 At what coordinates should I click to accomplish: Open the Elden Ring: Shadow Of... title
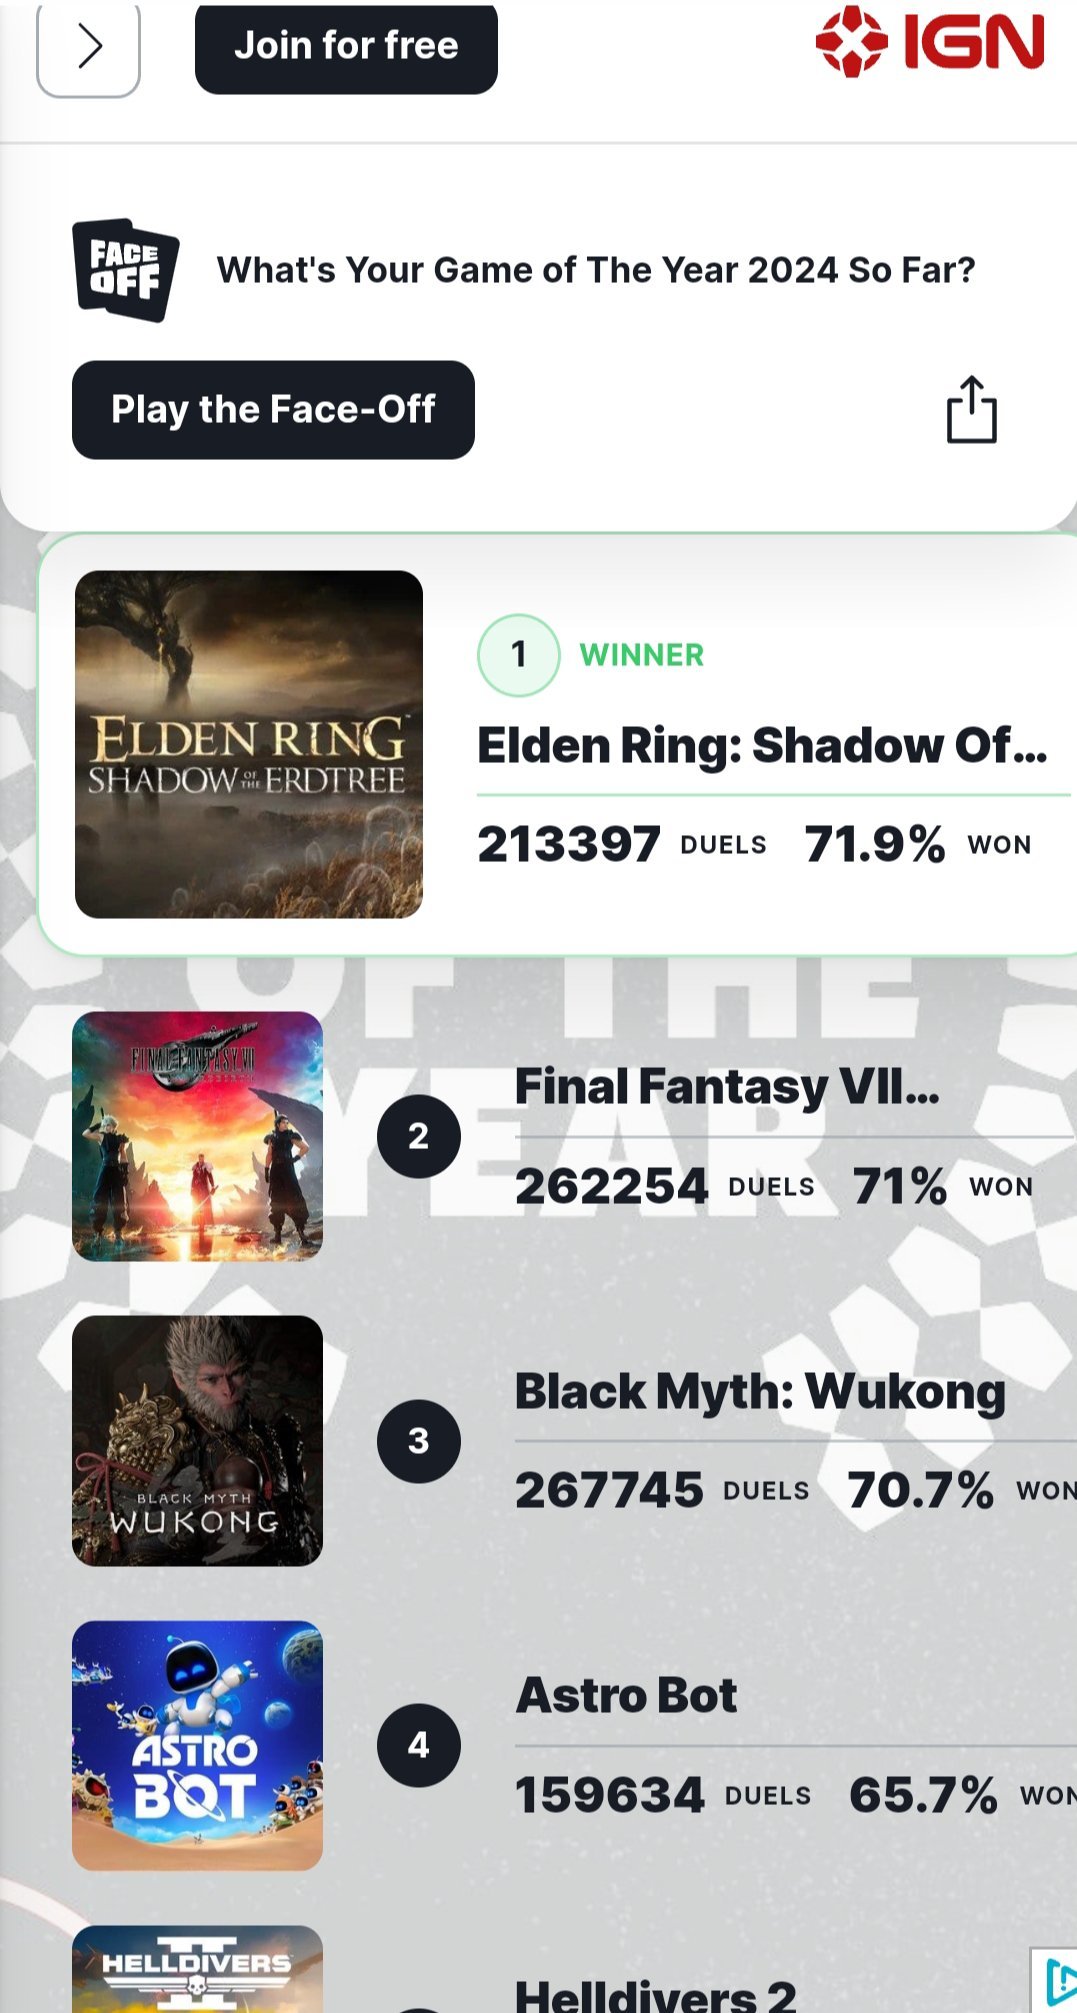click(x=762, y=745)
